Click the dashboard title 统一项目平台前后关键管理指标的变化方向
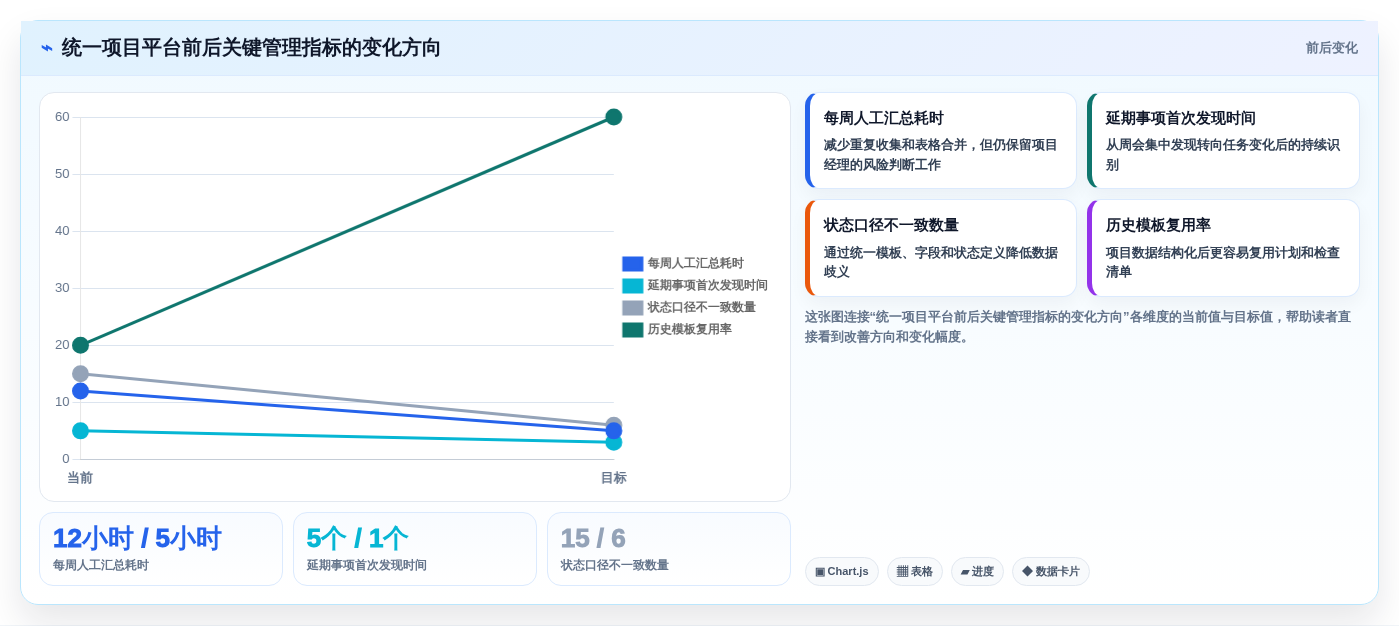 pos(251,48)
